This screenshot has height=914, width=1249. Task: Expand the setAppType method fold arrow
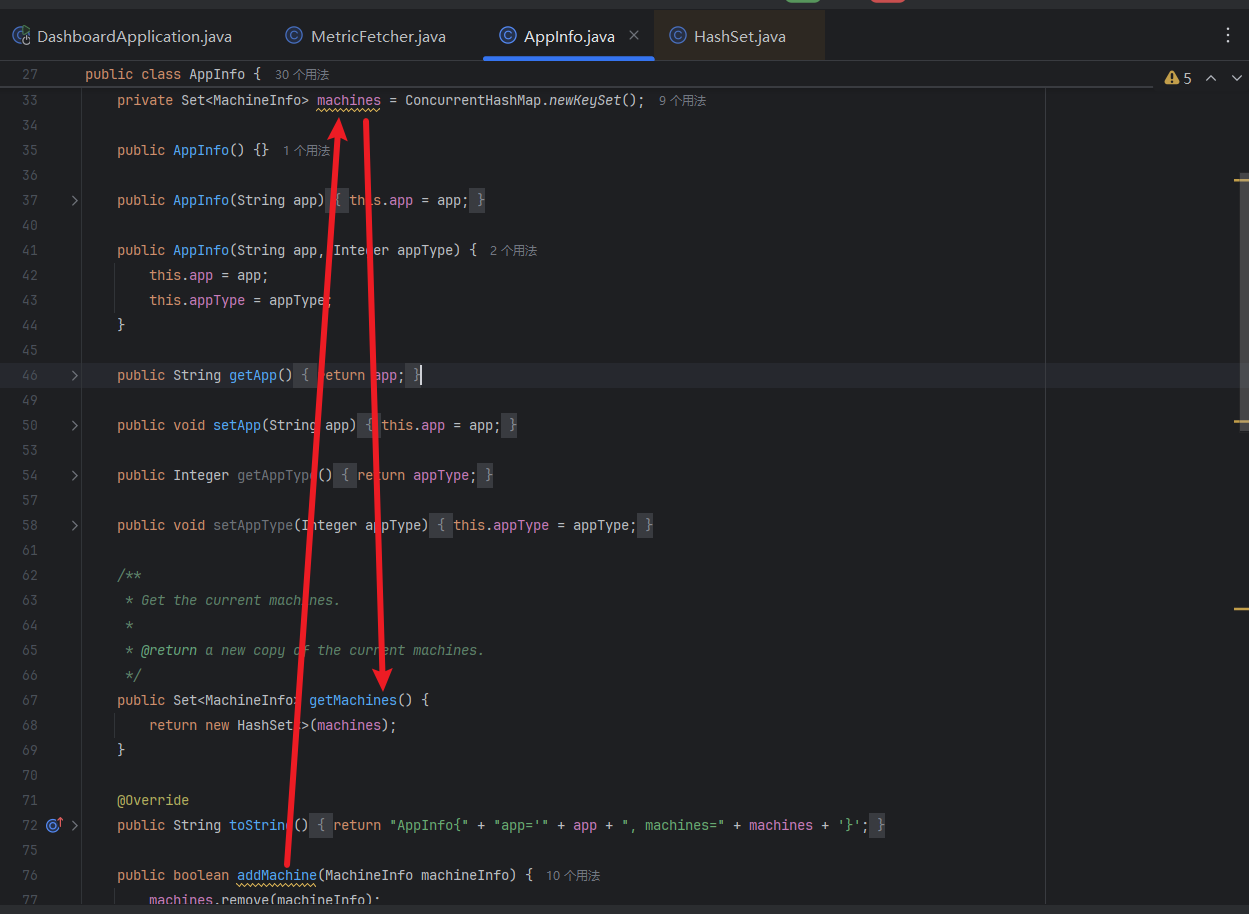(x=74, y=525)
